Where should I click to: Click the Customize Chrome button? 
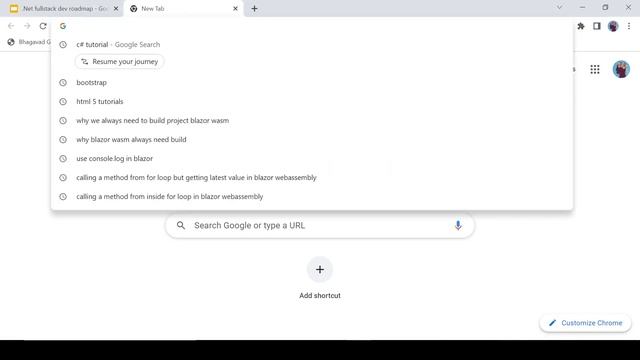coord(585,323)
